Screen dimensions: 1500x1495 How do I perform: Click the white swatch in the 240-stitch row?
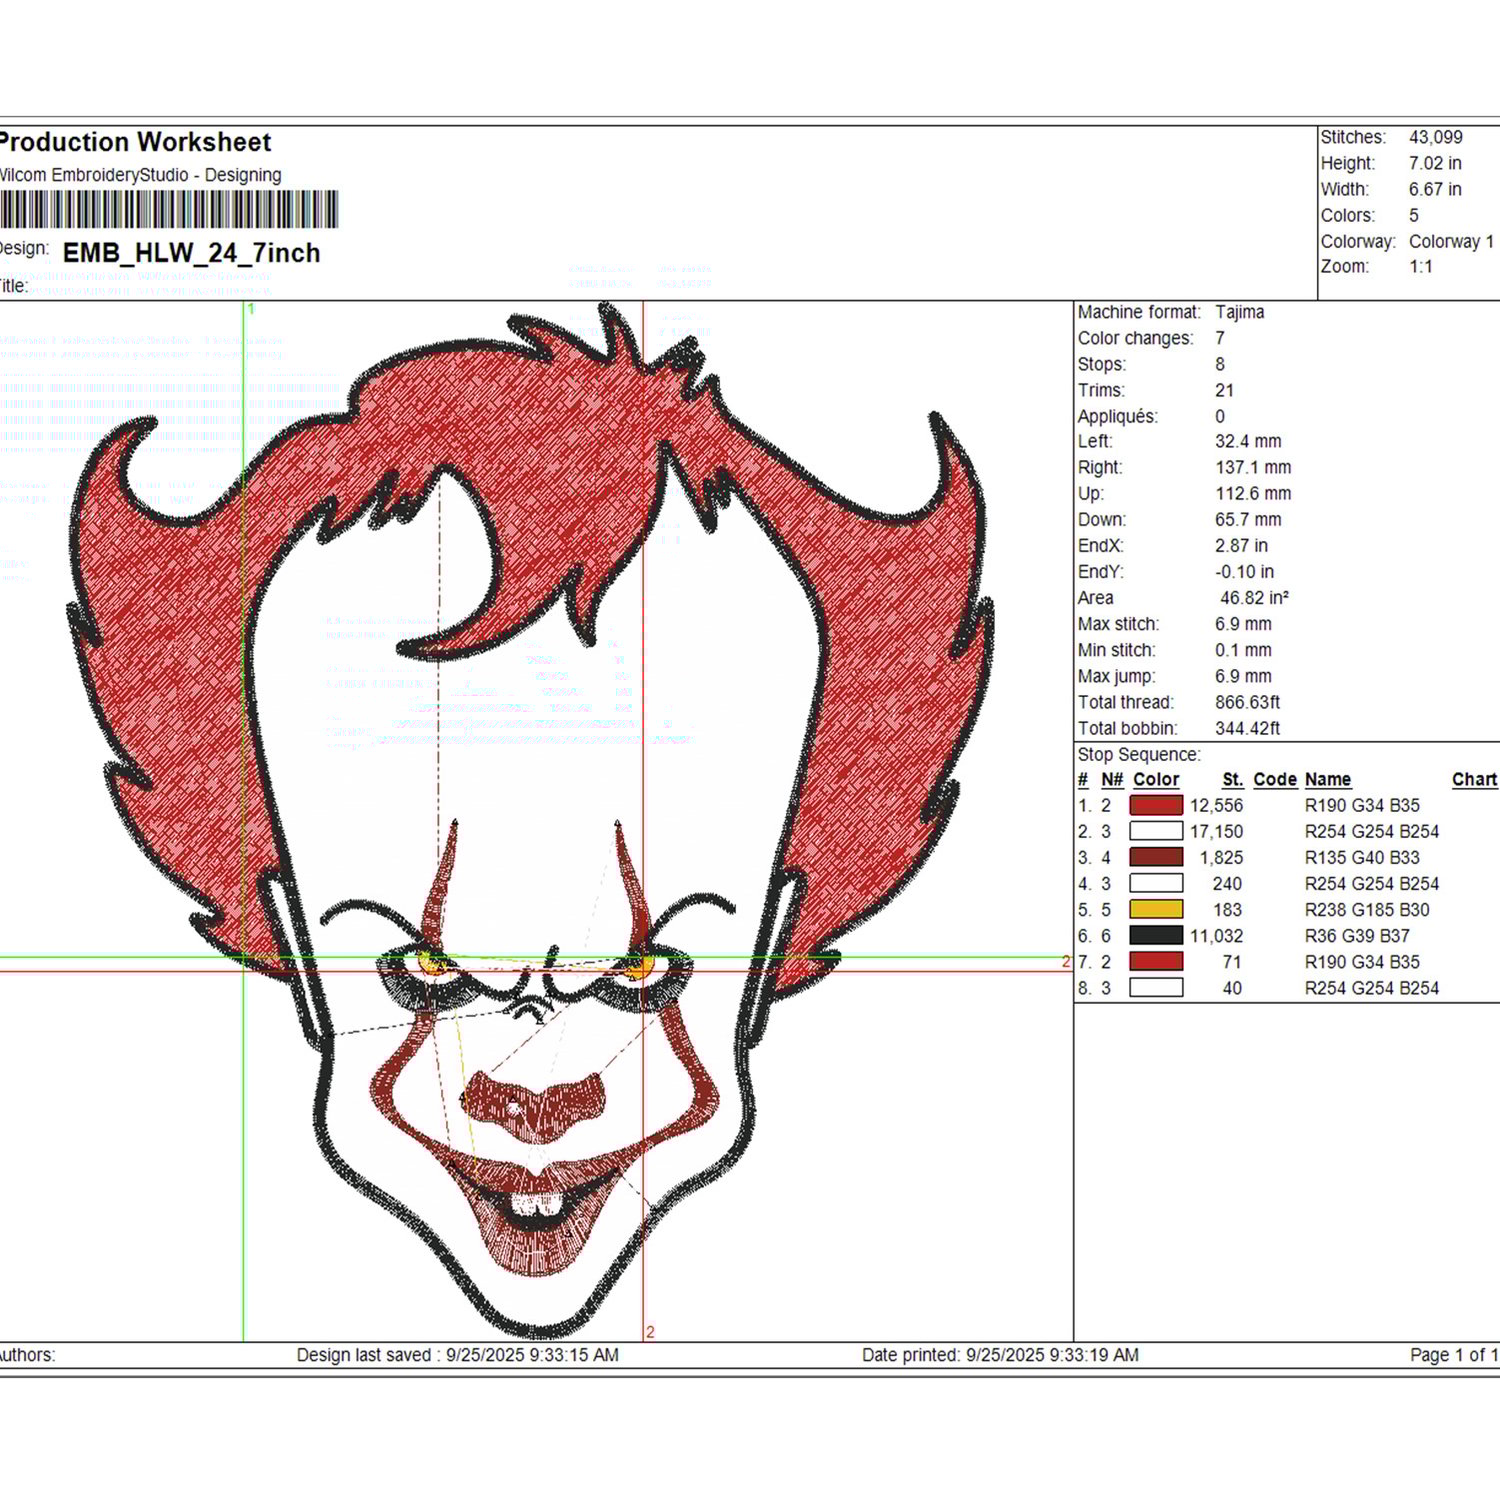[x=1156, y=883]
